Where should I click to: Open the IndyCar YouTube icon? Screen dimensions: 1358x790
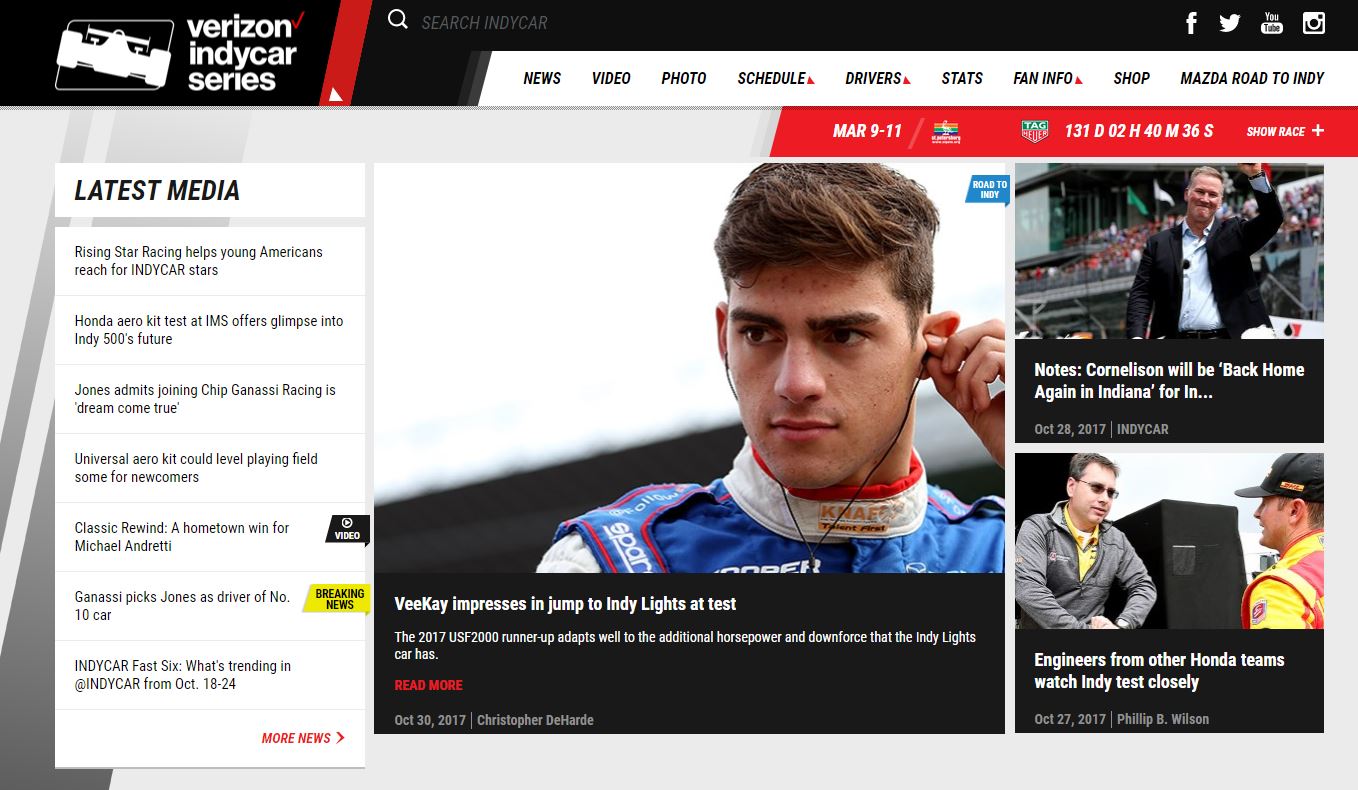coord(1272,23)
